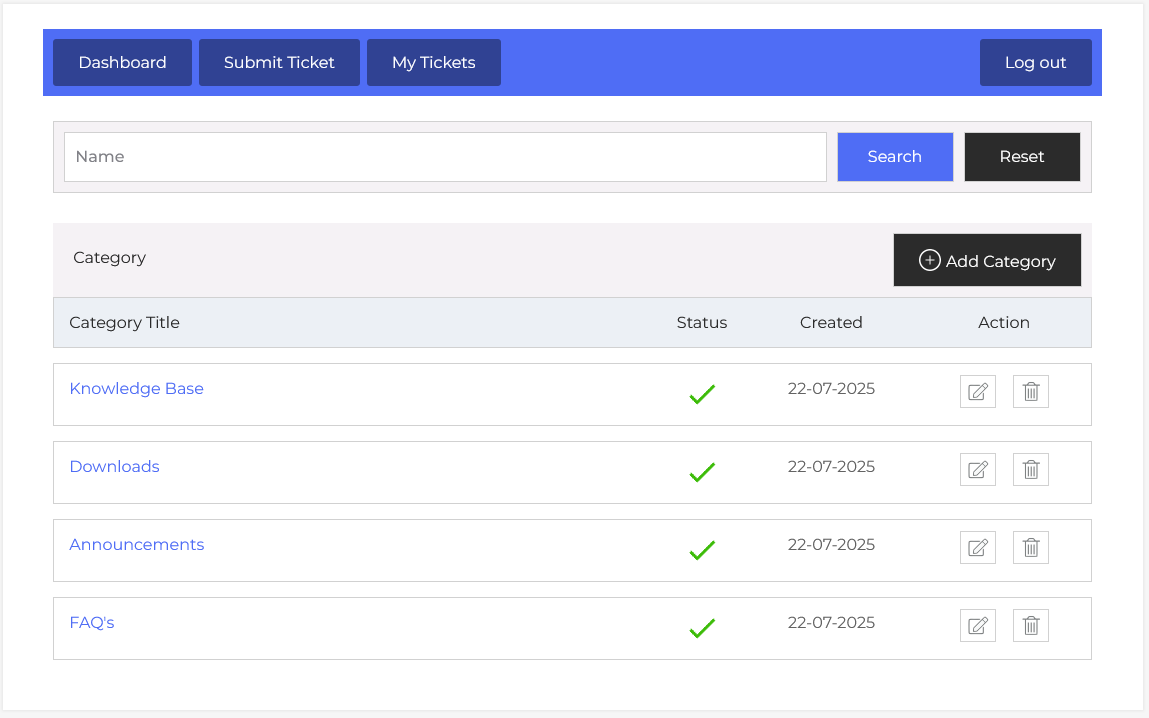Toggle Knowledge Base status checkmark
Image resolution: width=1149 pixels, height=718 pixels.
click(x=702, y=395)
